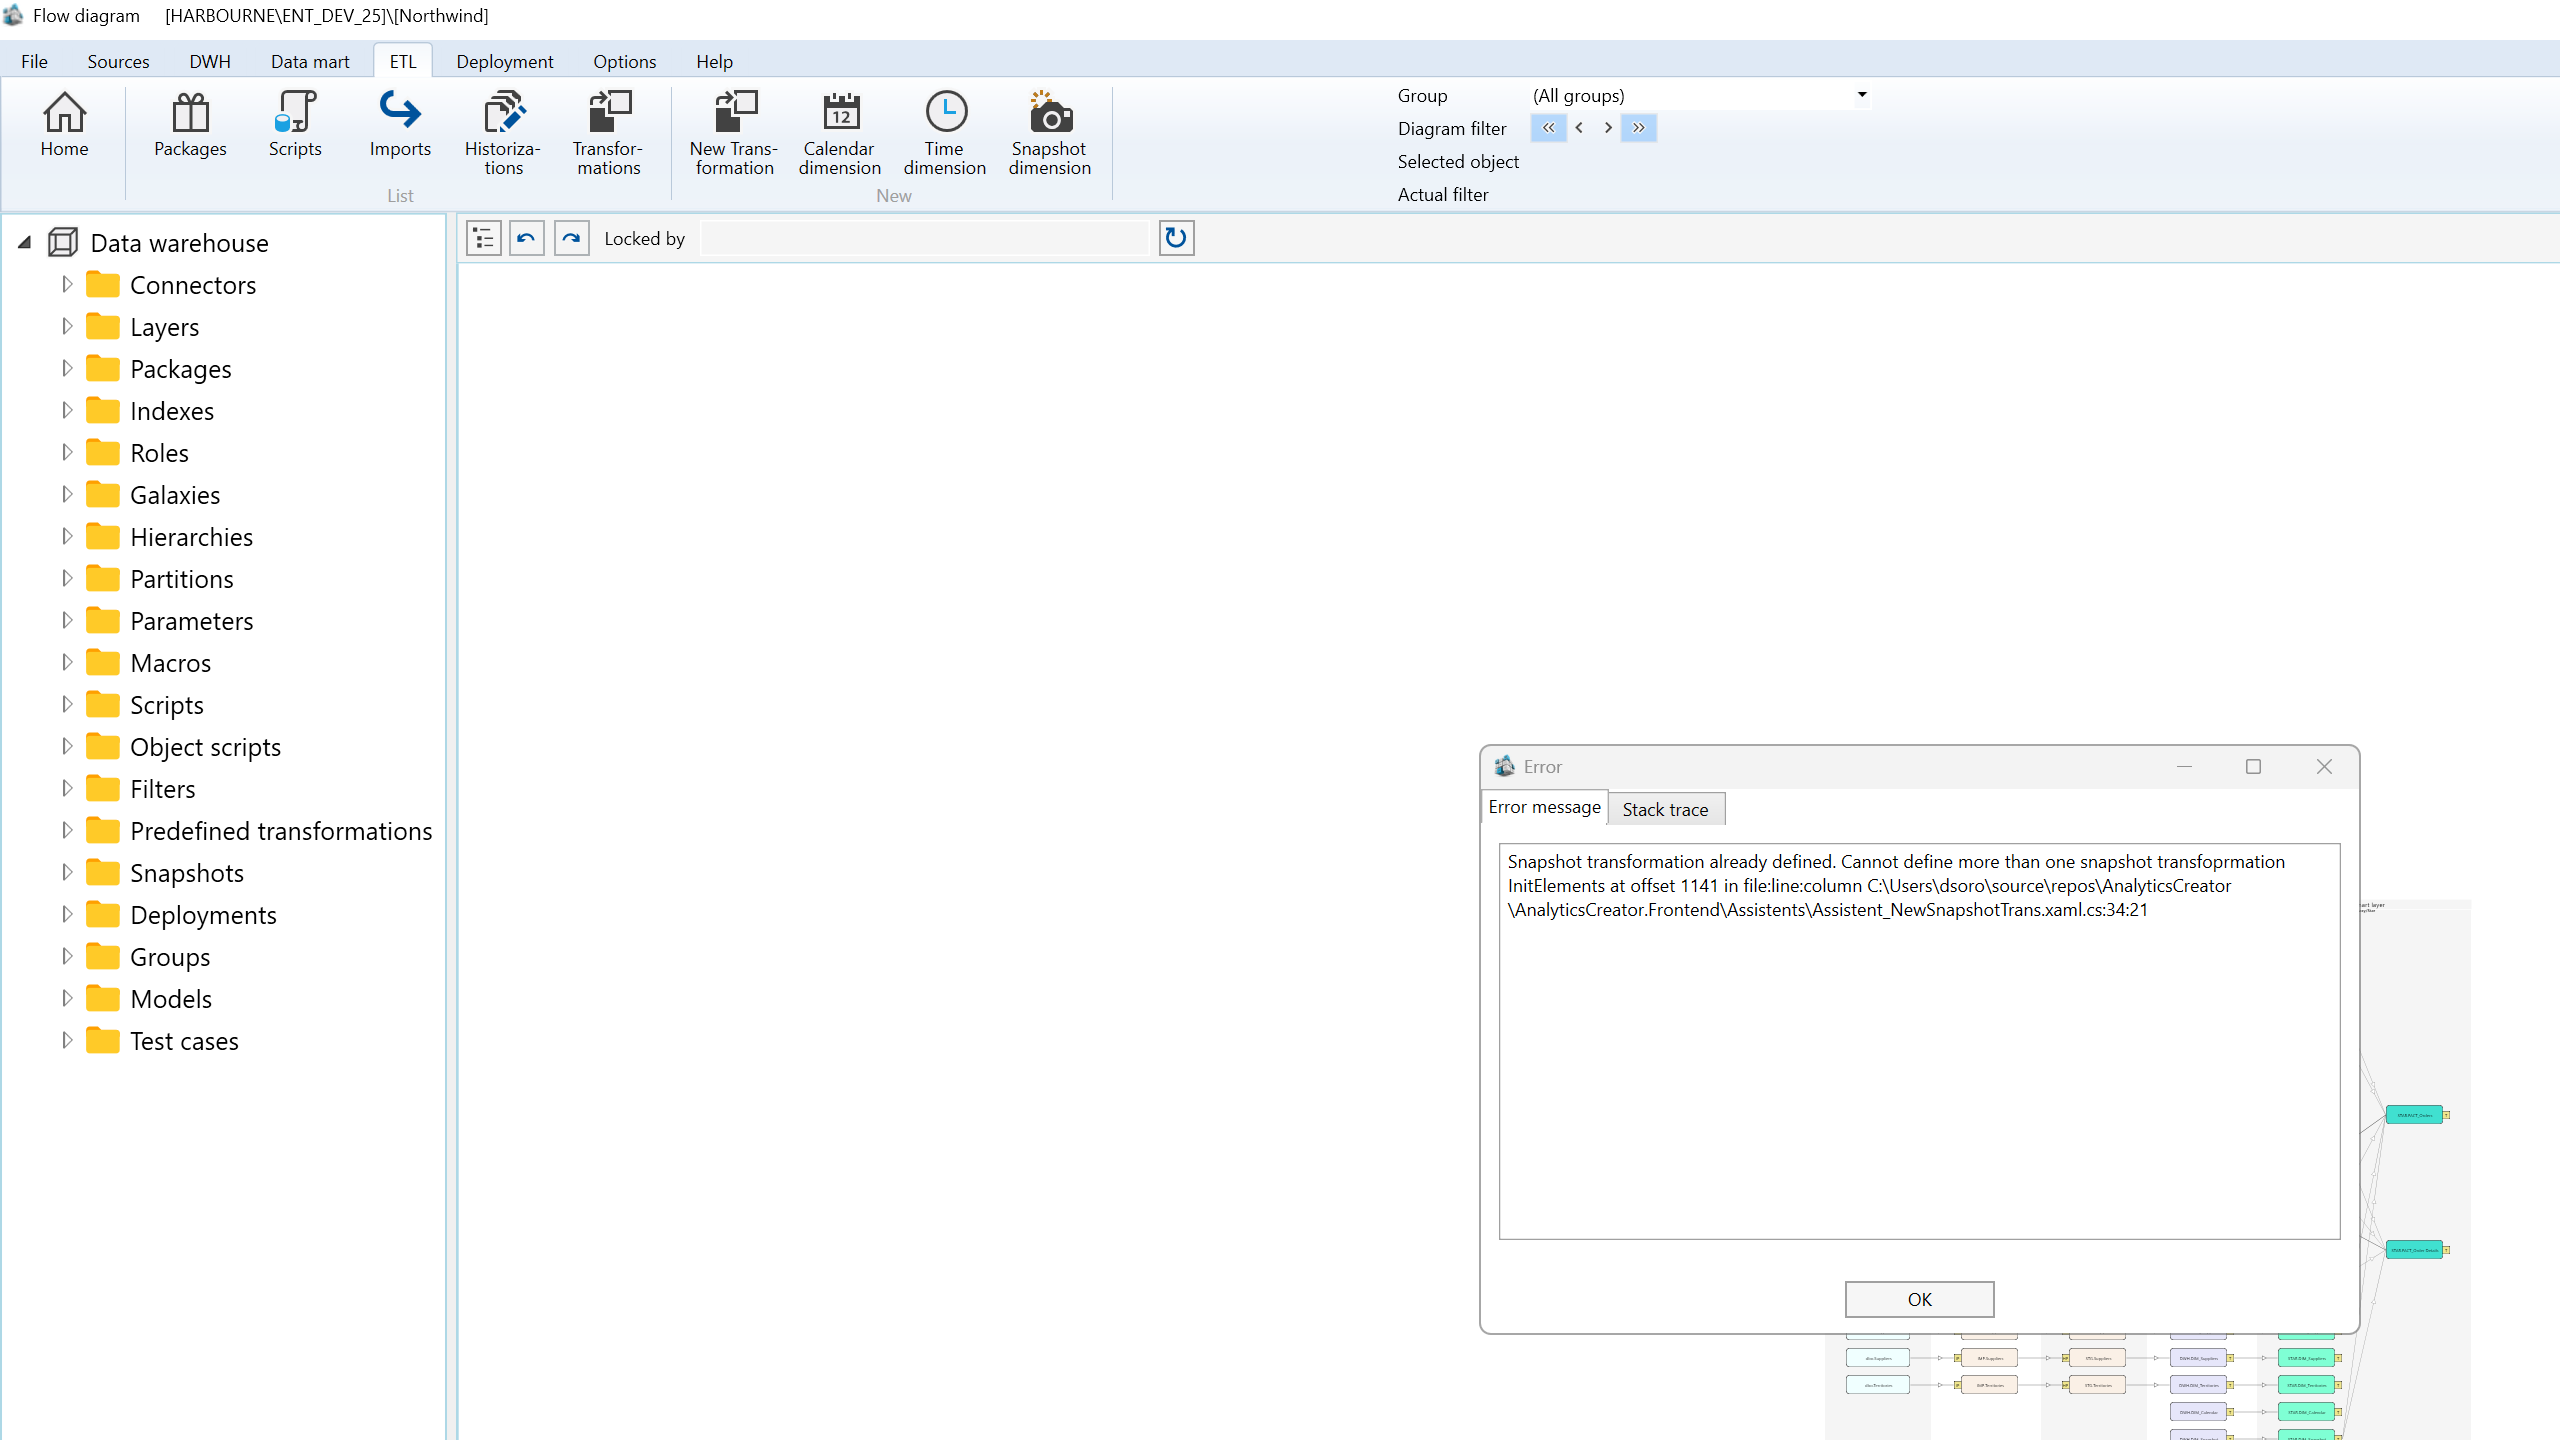Go to next diagram filter
2560x1440 pixels.
tap(1608, 128)
